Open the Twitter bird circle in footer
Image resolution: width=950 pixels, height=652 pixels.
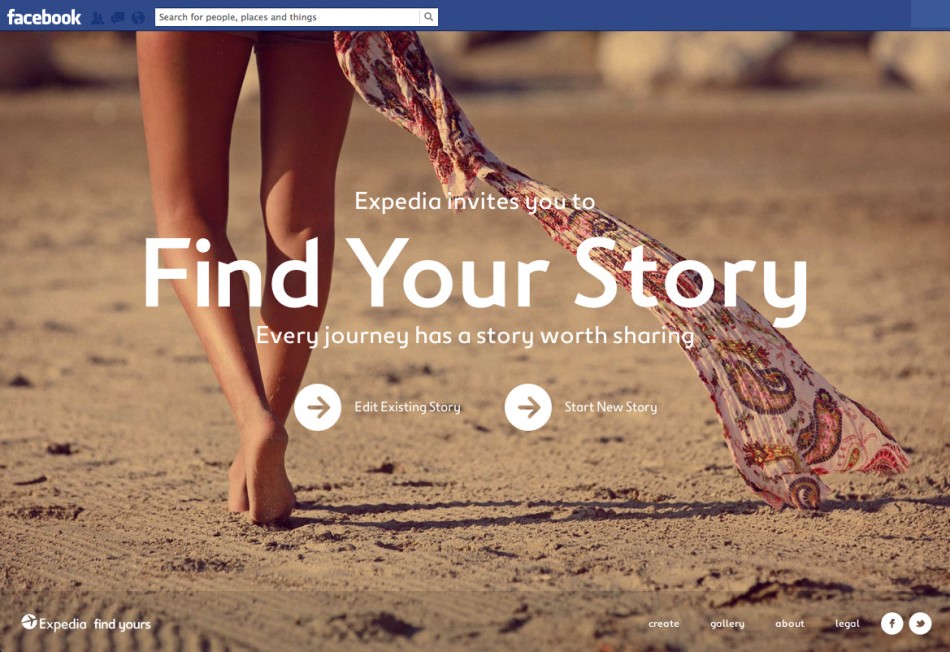[x=920, y=623]
